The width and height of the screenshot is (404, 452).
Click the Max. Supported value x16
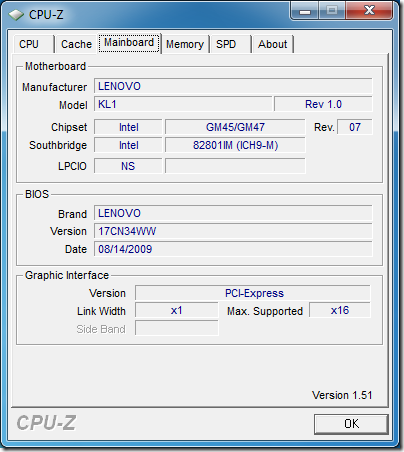point(340,310)
